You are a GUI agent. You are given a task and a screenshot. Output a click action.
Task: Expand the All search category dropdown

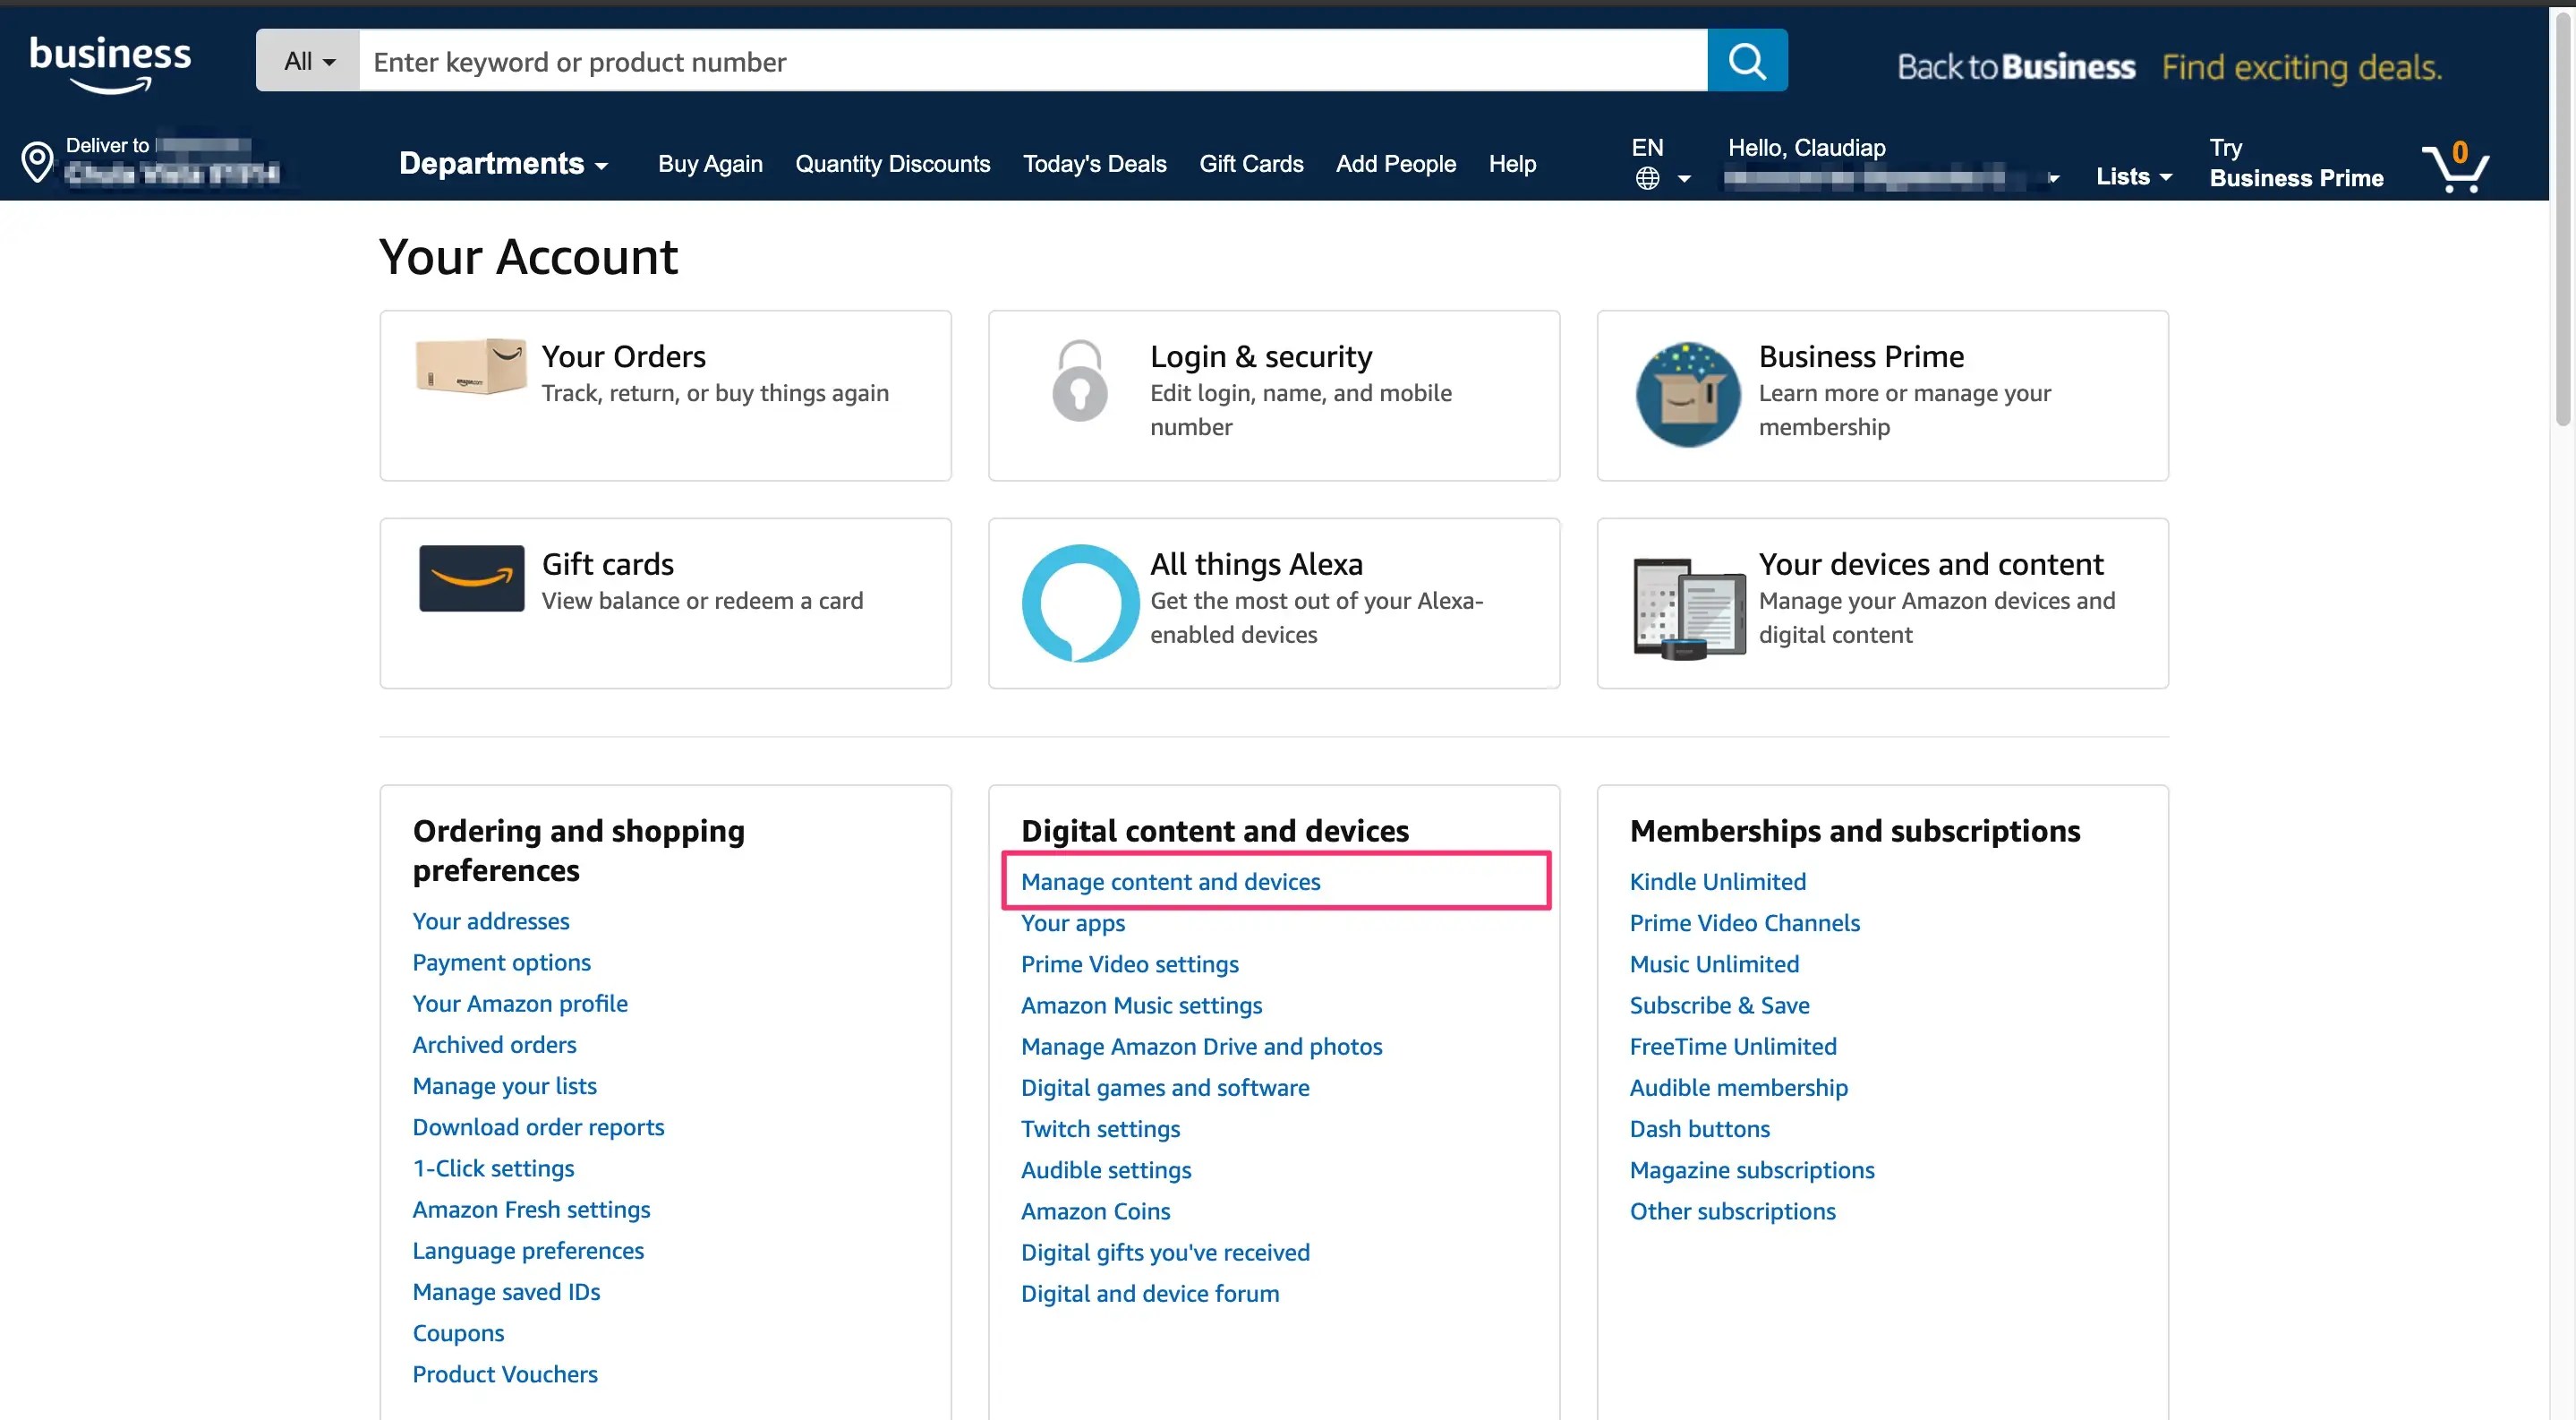(x=308, y=61)
